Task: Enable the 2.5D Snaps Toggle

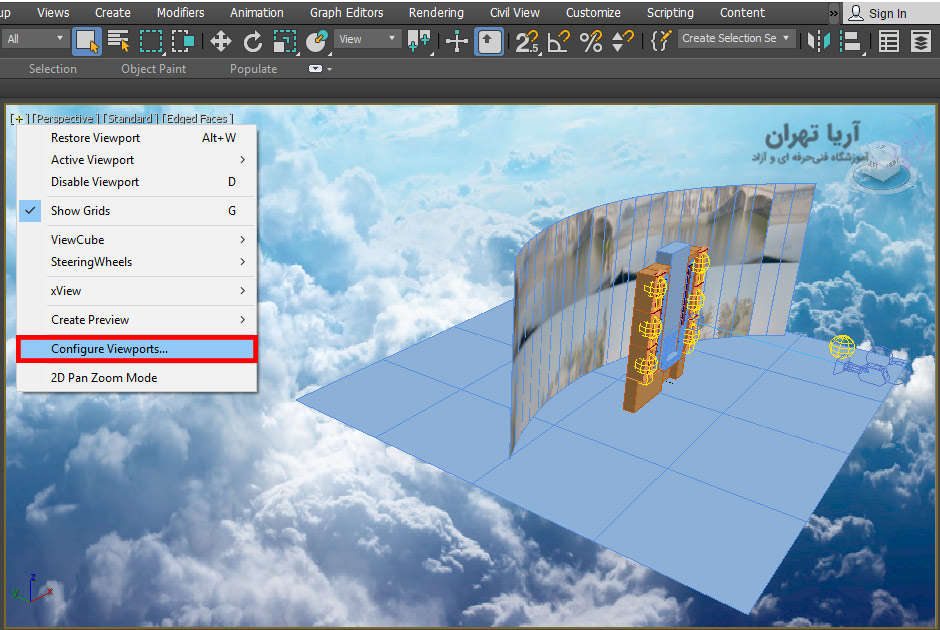Action: coord(525,41)
